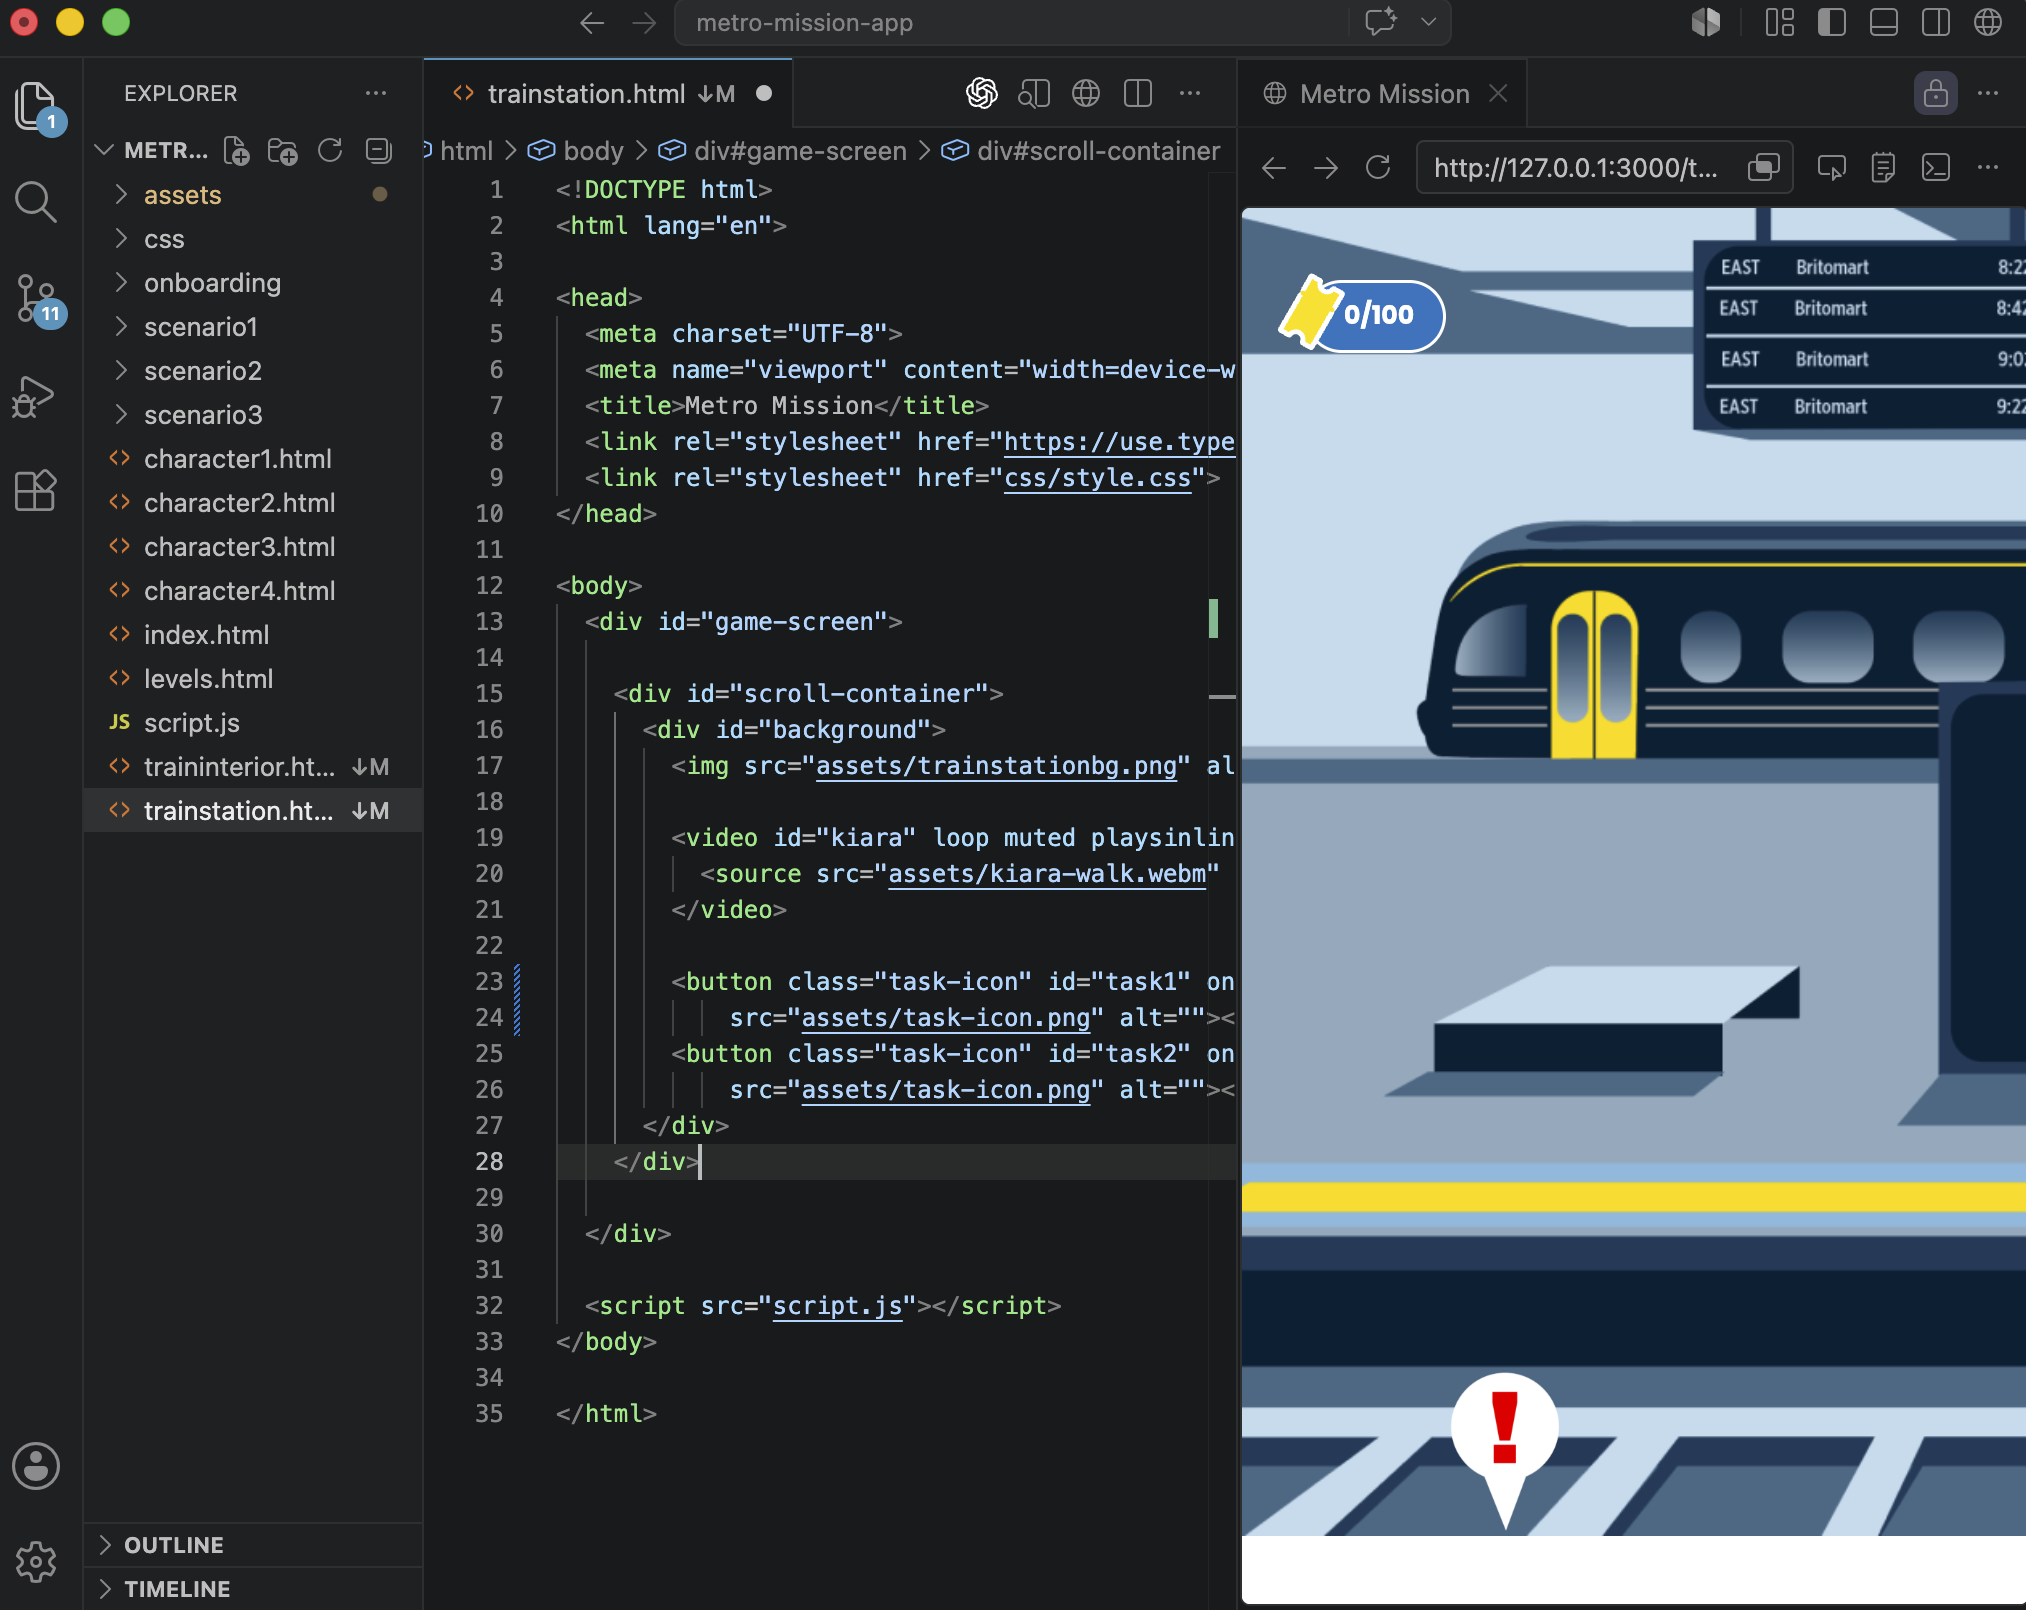Select div#game-screen in breadcrumb
The height and width of the screenshot is (1610, 2026).
point(800,151)
